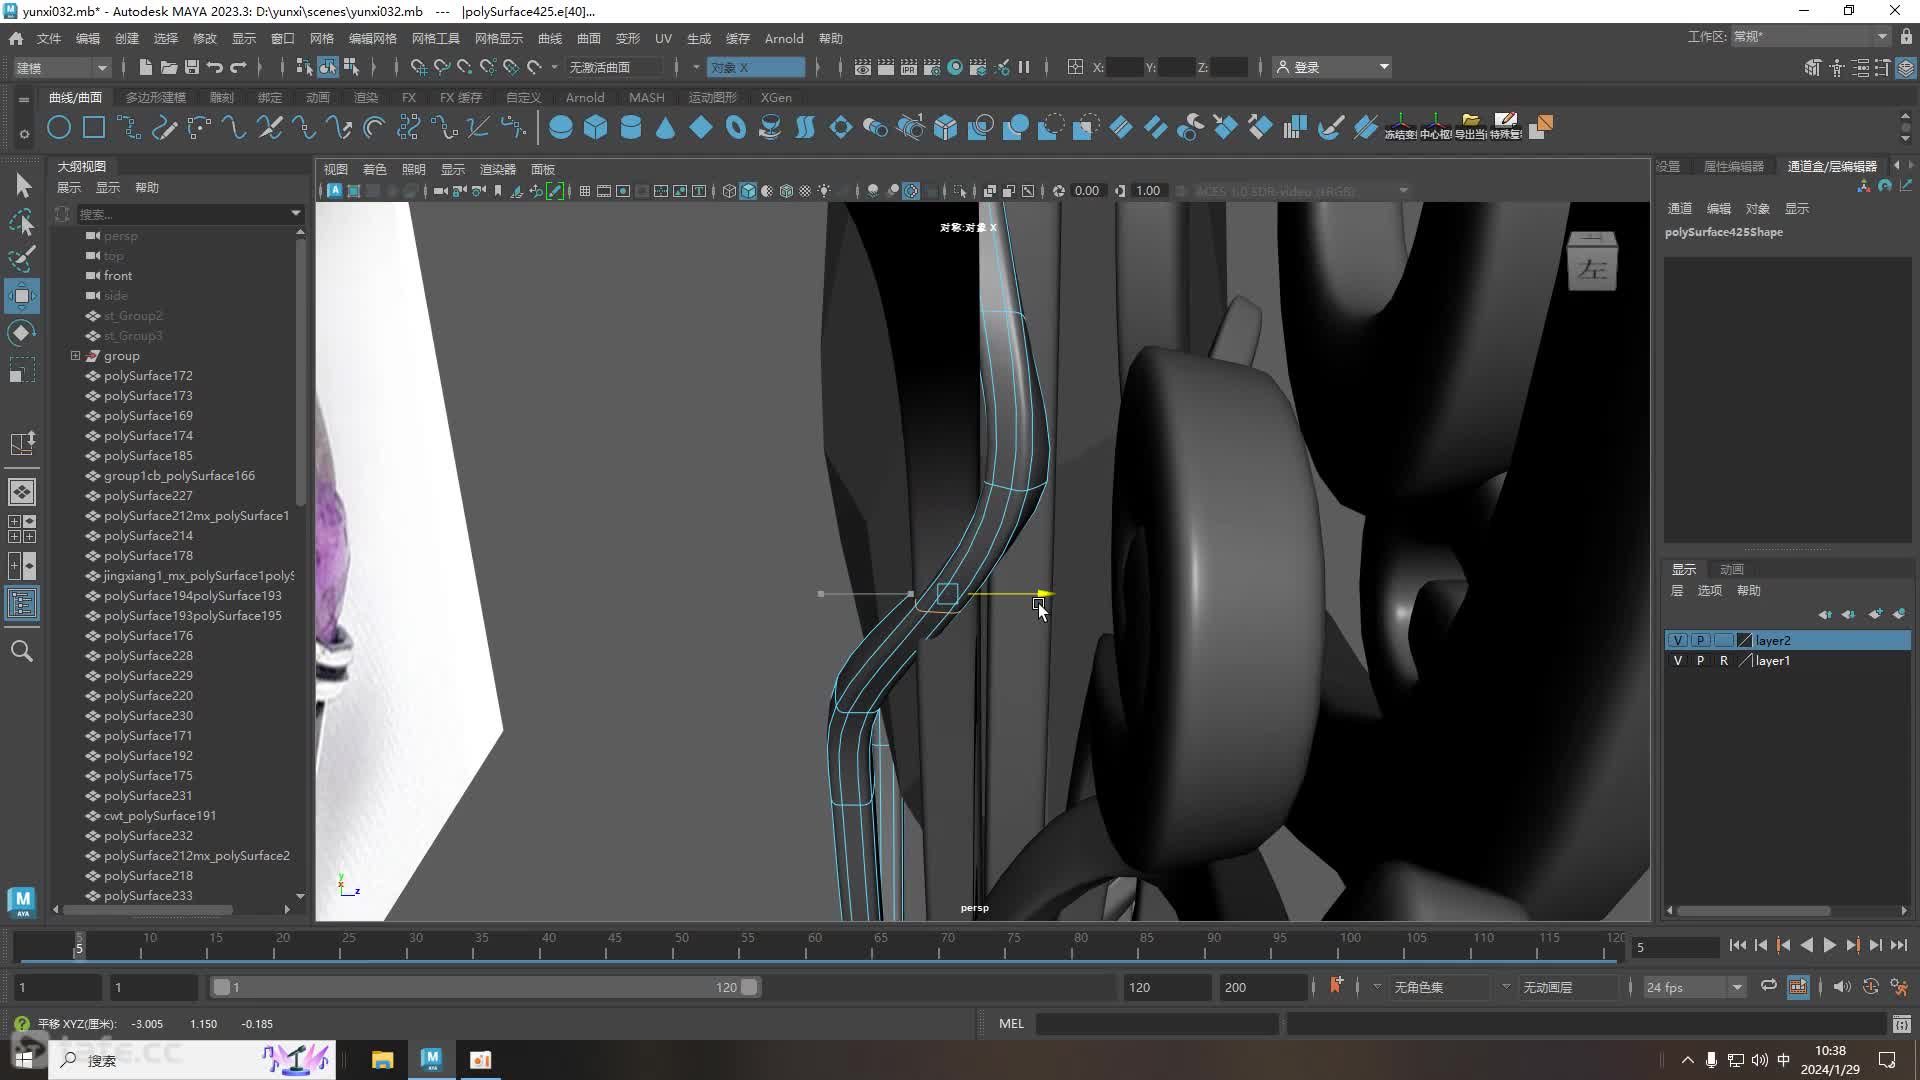Screen dimensions: 1920x1080
Task: Click the outliner horizontal scrollbar
Action: click(148, 909)
